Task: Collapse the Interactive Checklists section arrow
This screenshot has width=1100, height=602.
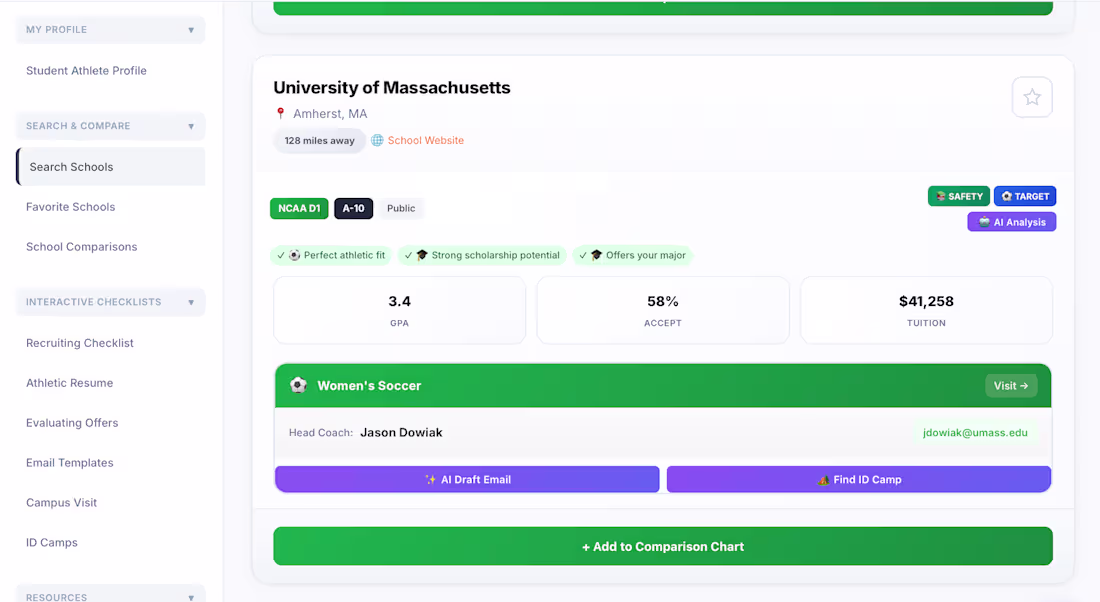Action: 191,302
